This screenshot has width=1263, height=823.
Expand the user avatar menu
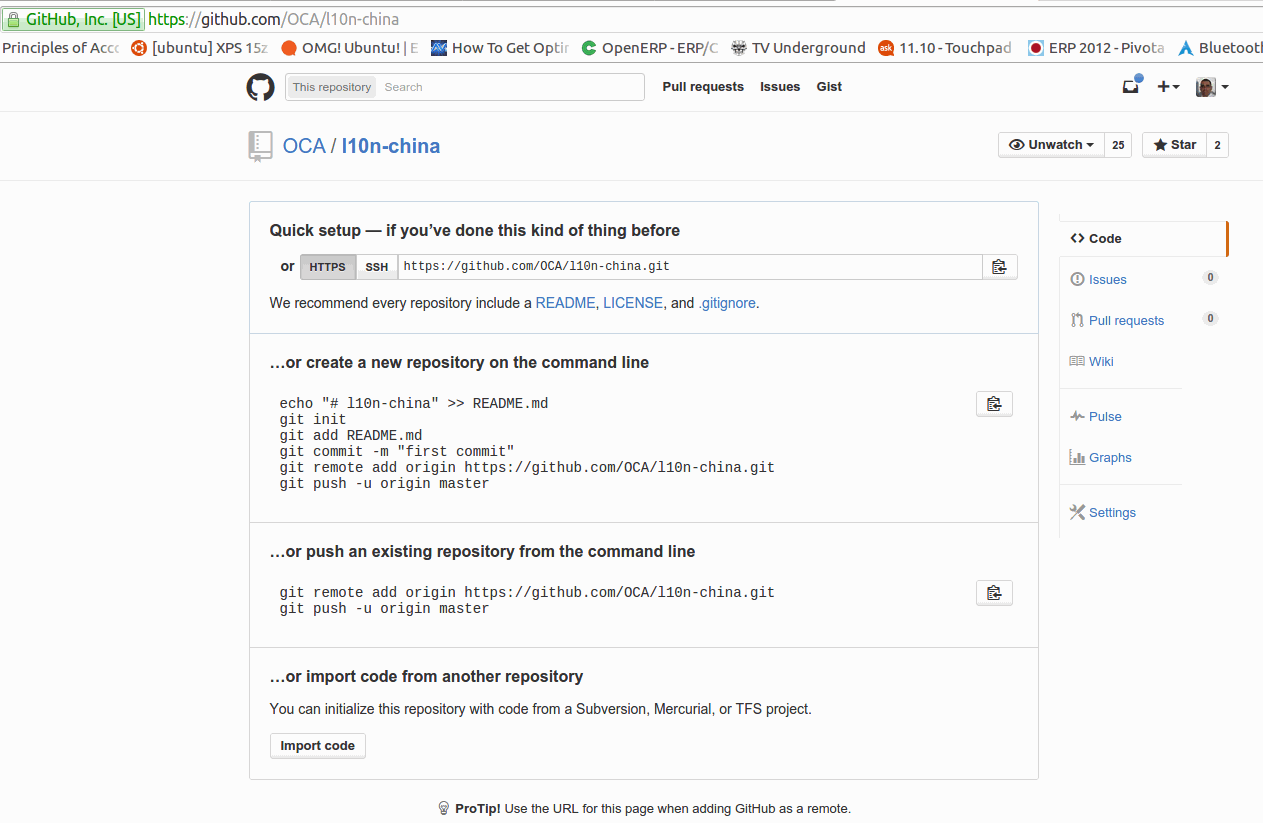click(x=1212, y=87)
